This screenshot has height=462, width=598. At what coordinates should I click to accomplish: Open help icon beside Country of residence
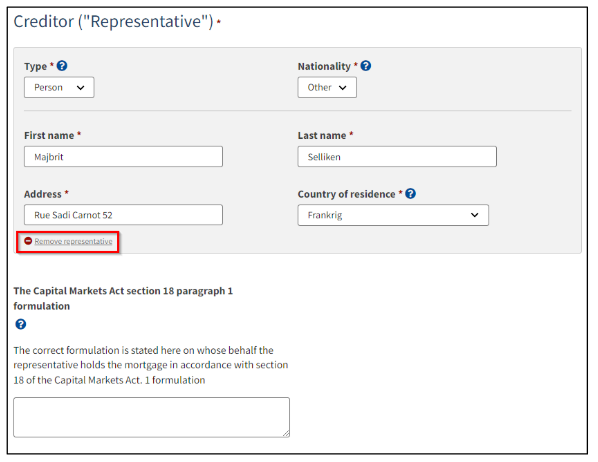pyautogui.click(x=411, y=194)
